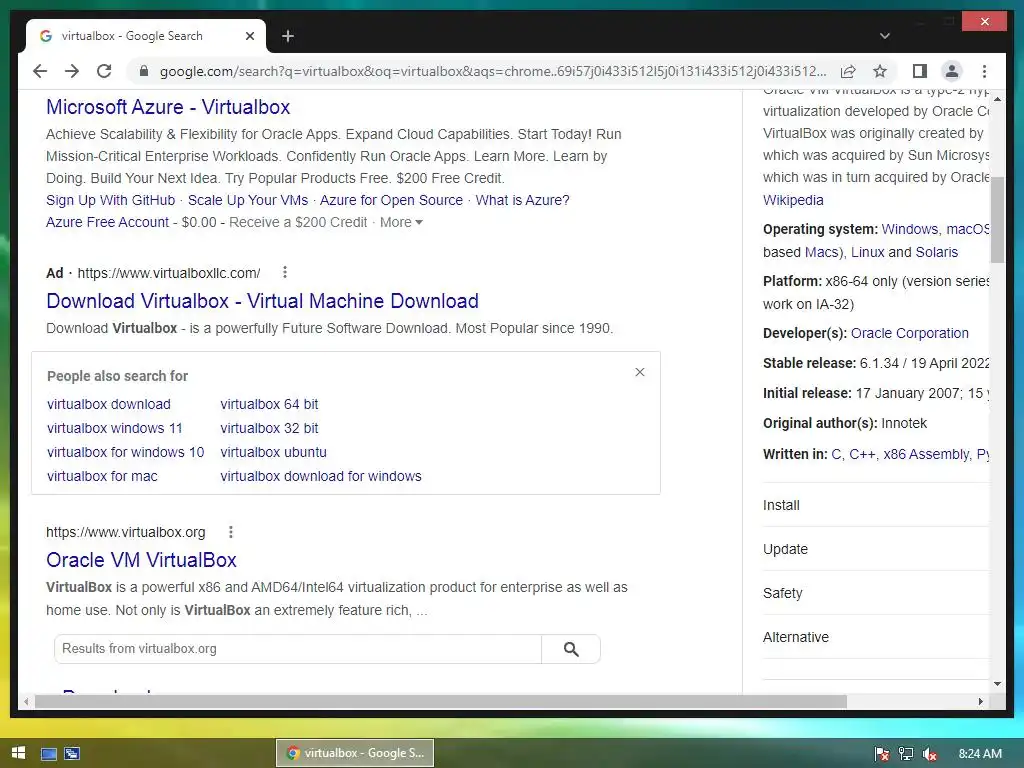Click the horizontal scrollbar right arrow
1024x768 pixels.
coord(980,701)
